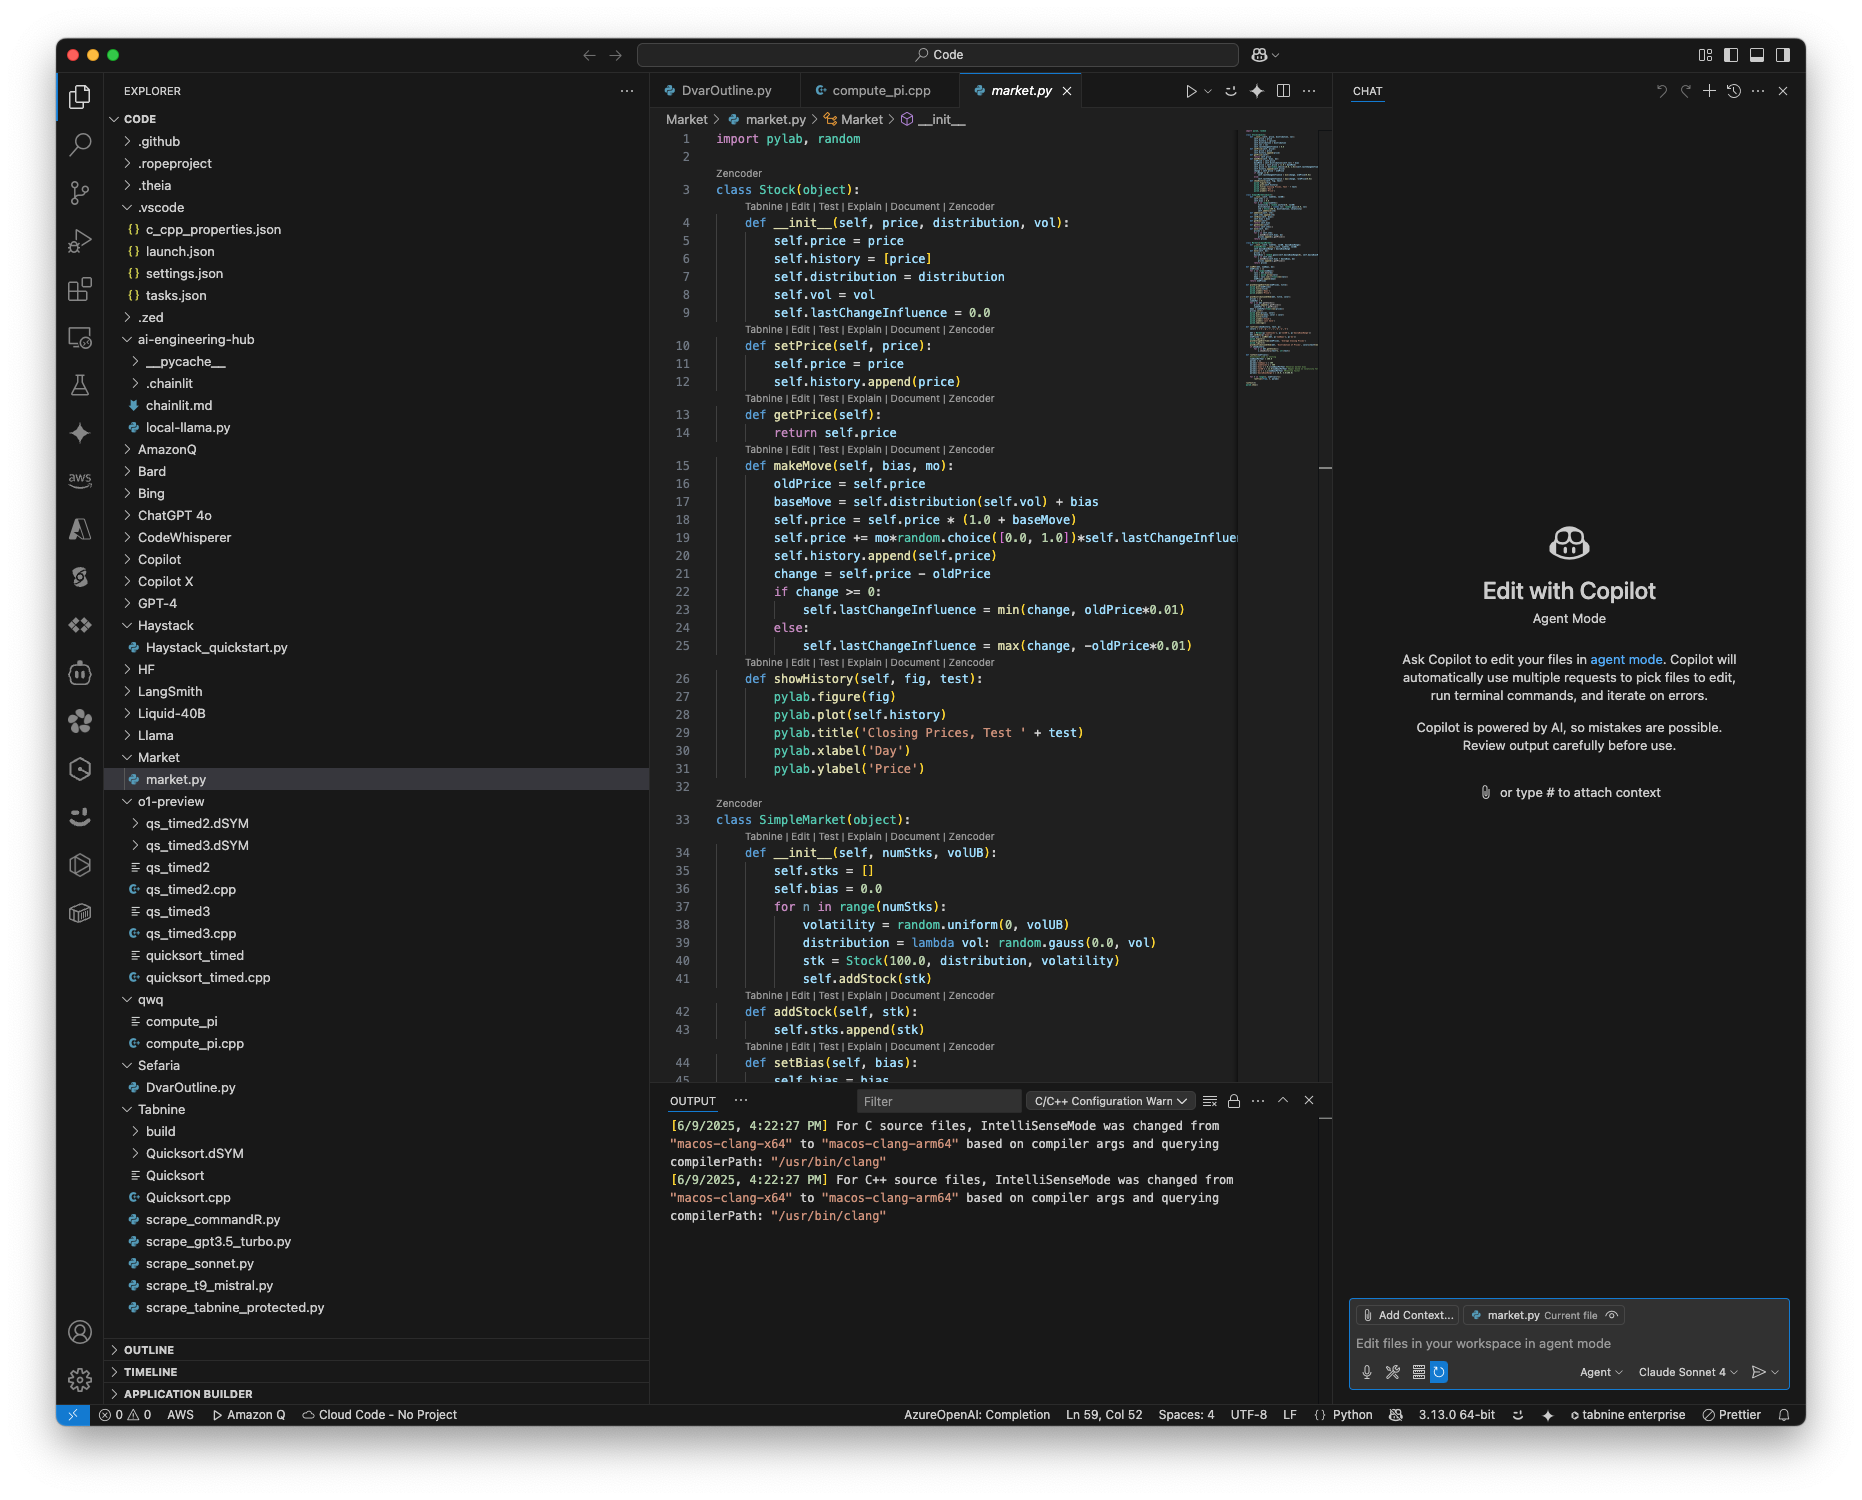Click the agent mode link
Viewport: 1862px width, 1500px height.
[1626, 660]
